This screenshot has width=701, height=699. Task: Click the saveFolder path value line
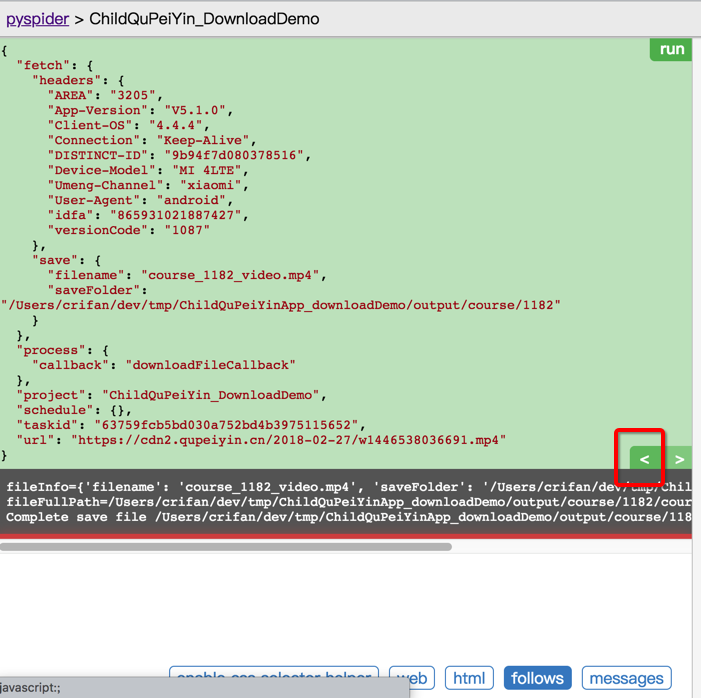(x=281, y=305)
